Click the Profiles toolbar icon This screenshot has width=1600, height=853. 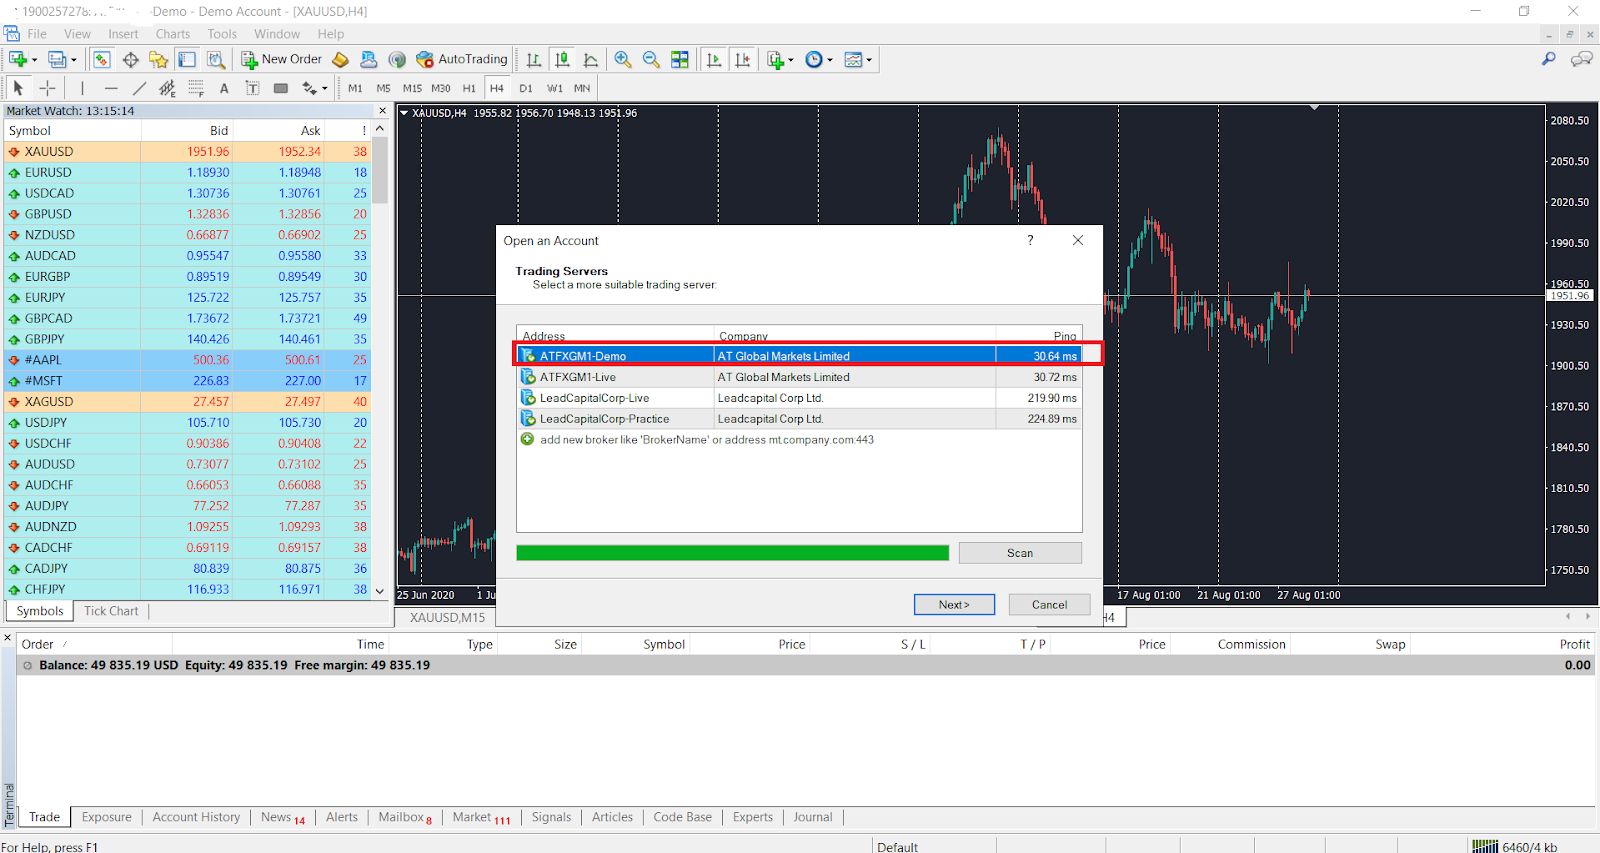tap(57, 60)
